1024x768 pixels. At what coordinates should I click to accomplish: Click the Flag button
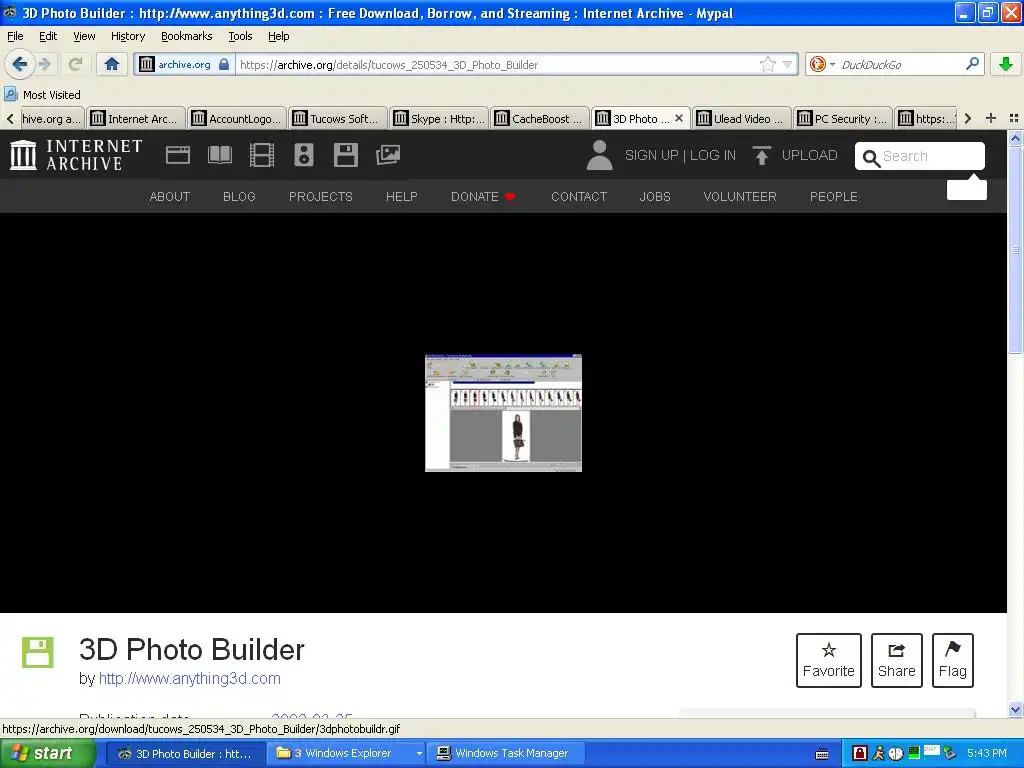tap(953, 660)
